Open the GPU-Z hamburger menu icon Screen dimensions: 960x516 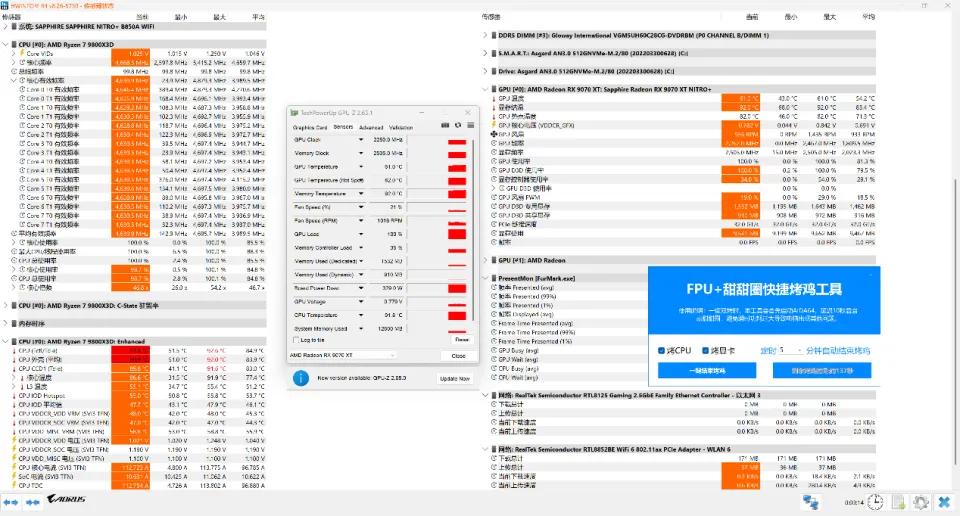[x=469, y=125]
